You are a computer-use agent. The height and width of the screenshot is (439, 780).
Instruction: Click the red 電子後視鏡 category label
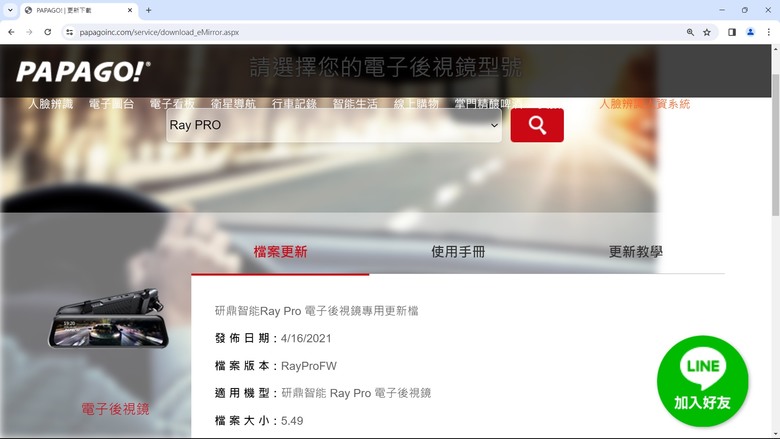point(115,409)
